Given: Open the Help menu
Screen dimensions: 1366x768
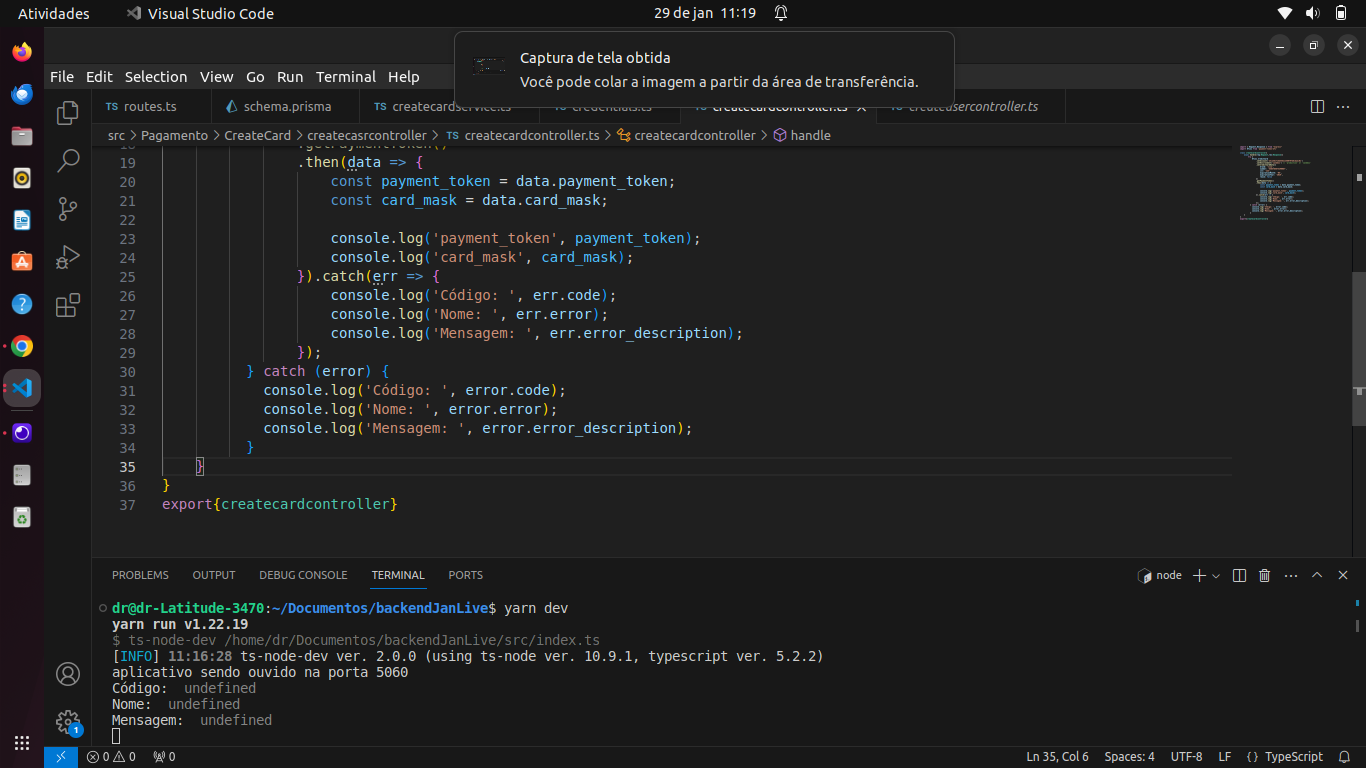Looking at the screenshot, I should (x=404, y=77).
